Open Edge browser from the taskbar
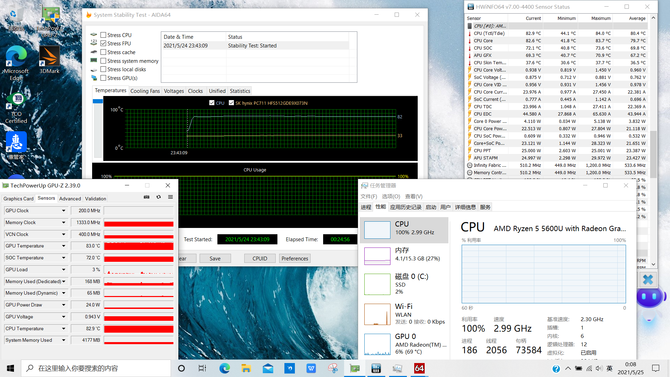670x377 pixels. pos(224,368)
